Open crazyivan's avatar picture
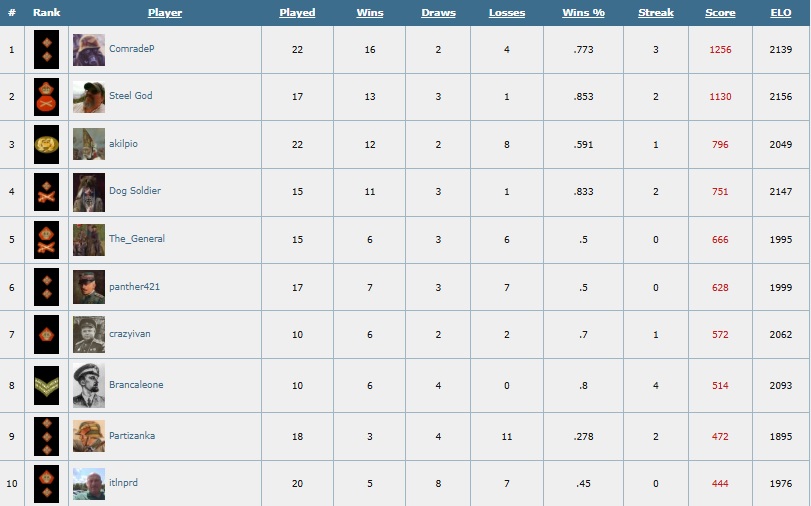This screenshot has width=811, height=506. tap(89, 334)
